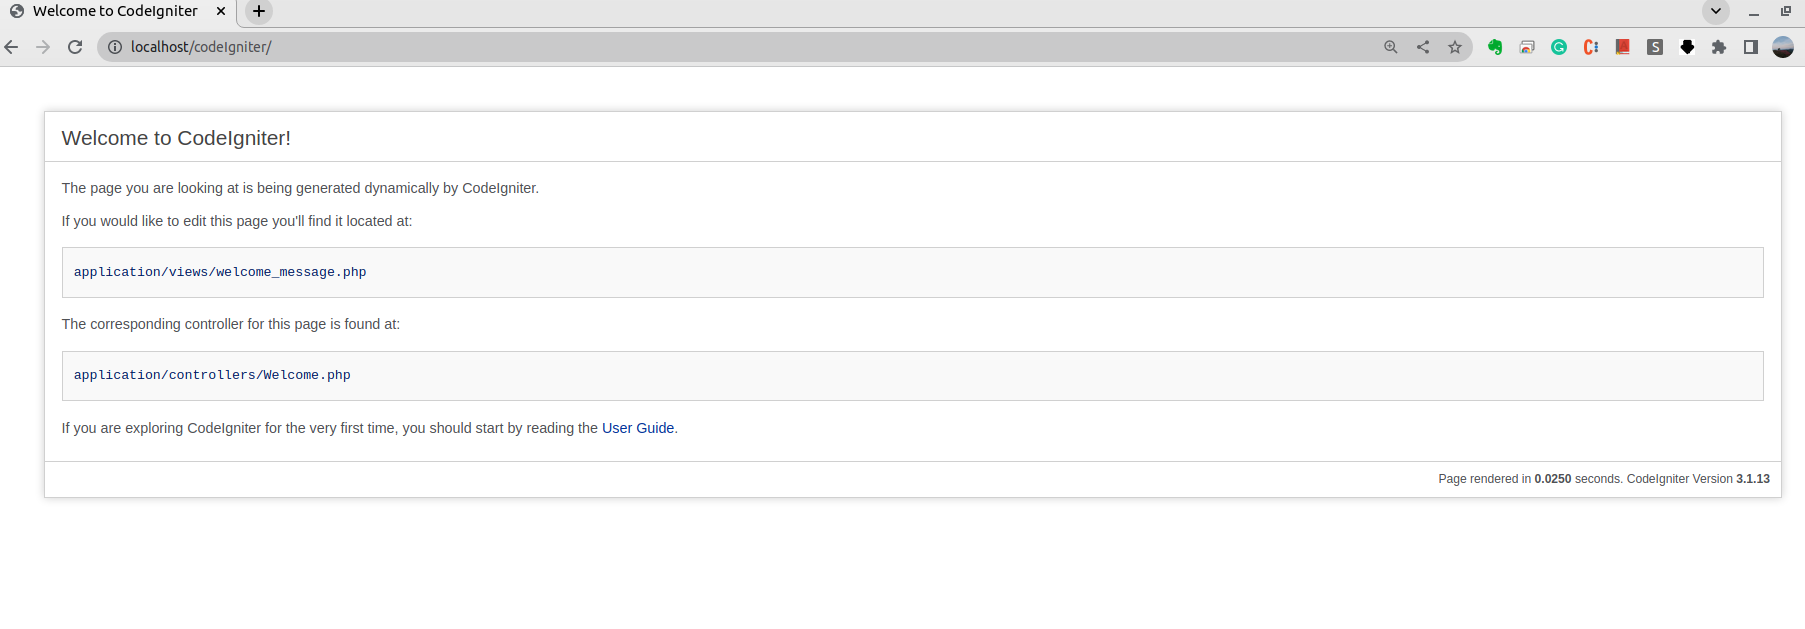Click the welcome_message.php path code block
The height and width of the screenshot is (629, 1805).
pyautogui.click(x=912, y=272)
